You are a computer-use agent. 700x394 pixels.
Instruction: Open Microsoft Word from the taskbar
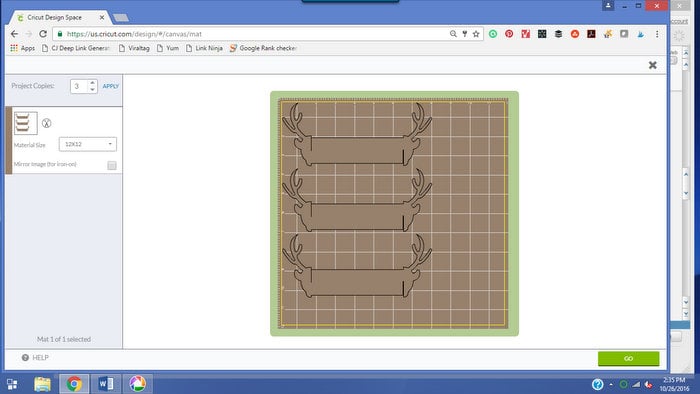coord(106,383)
